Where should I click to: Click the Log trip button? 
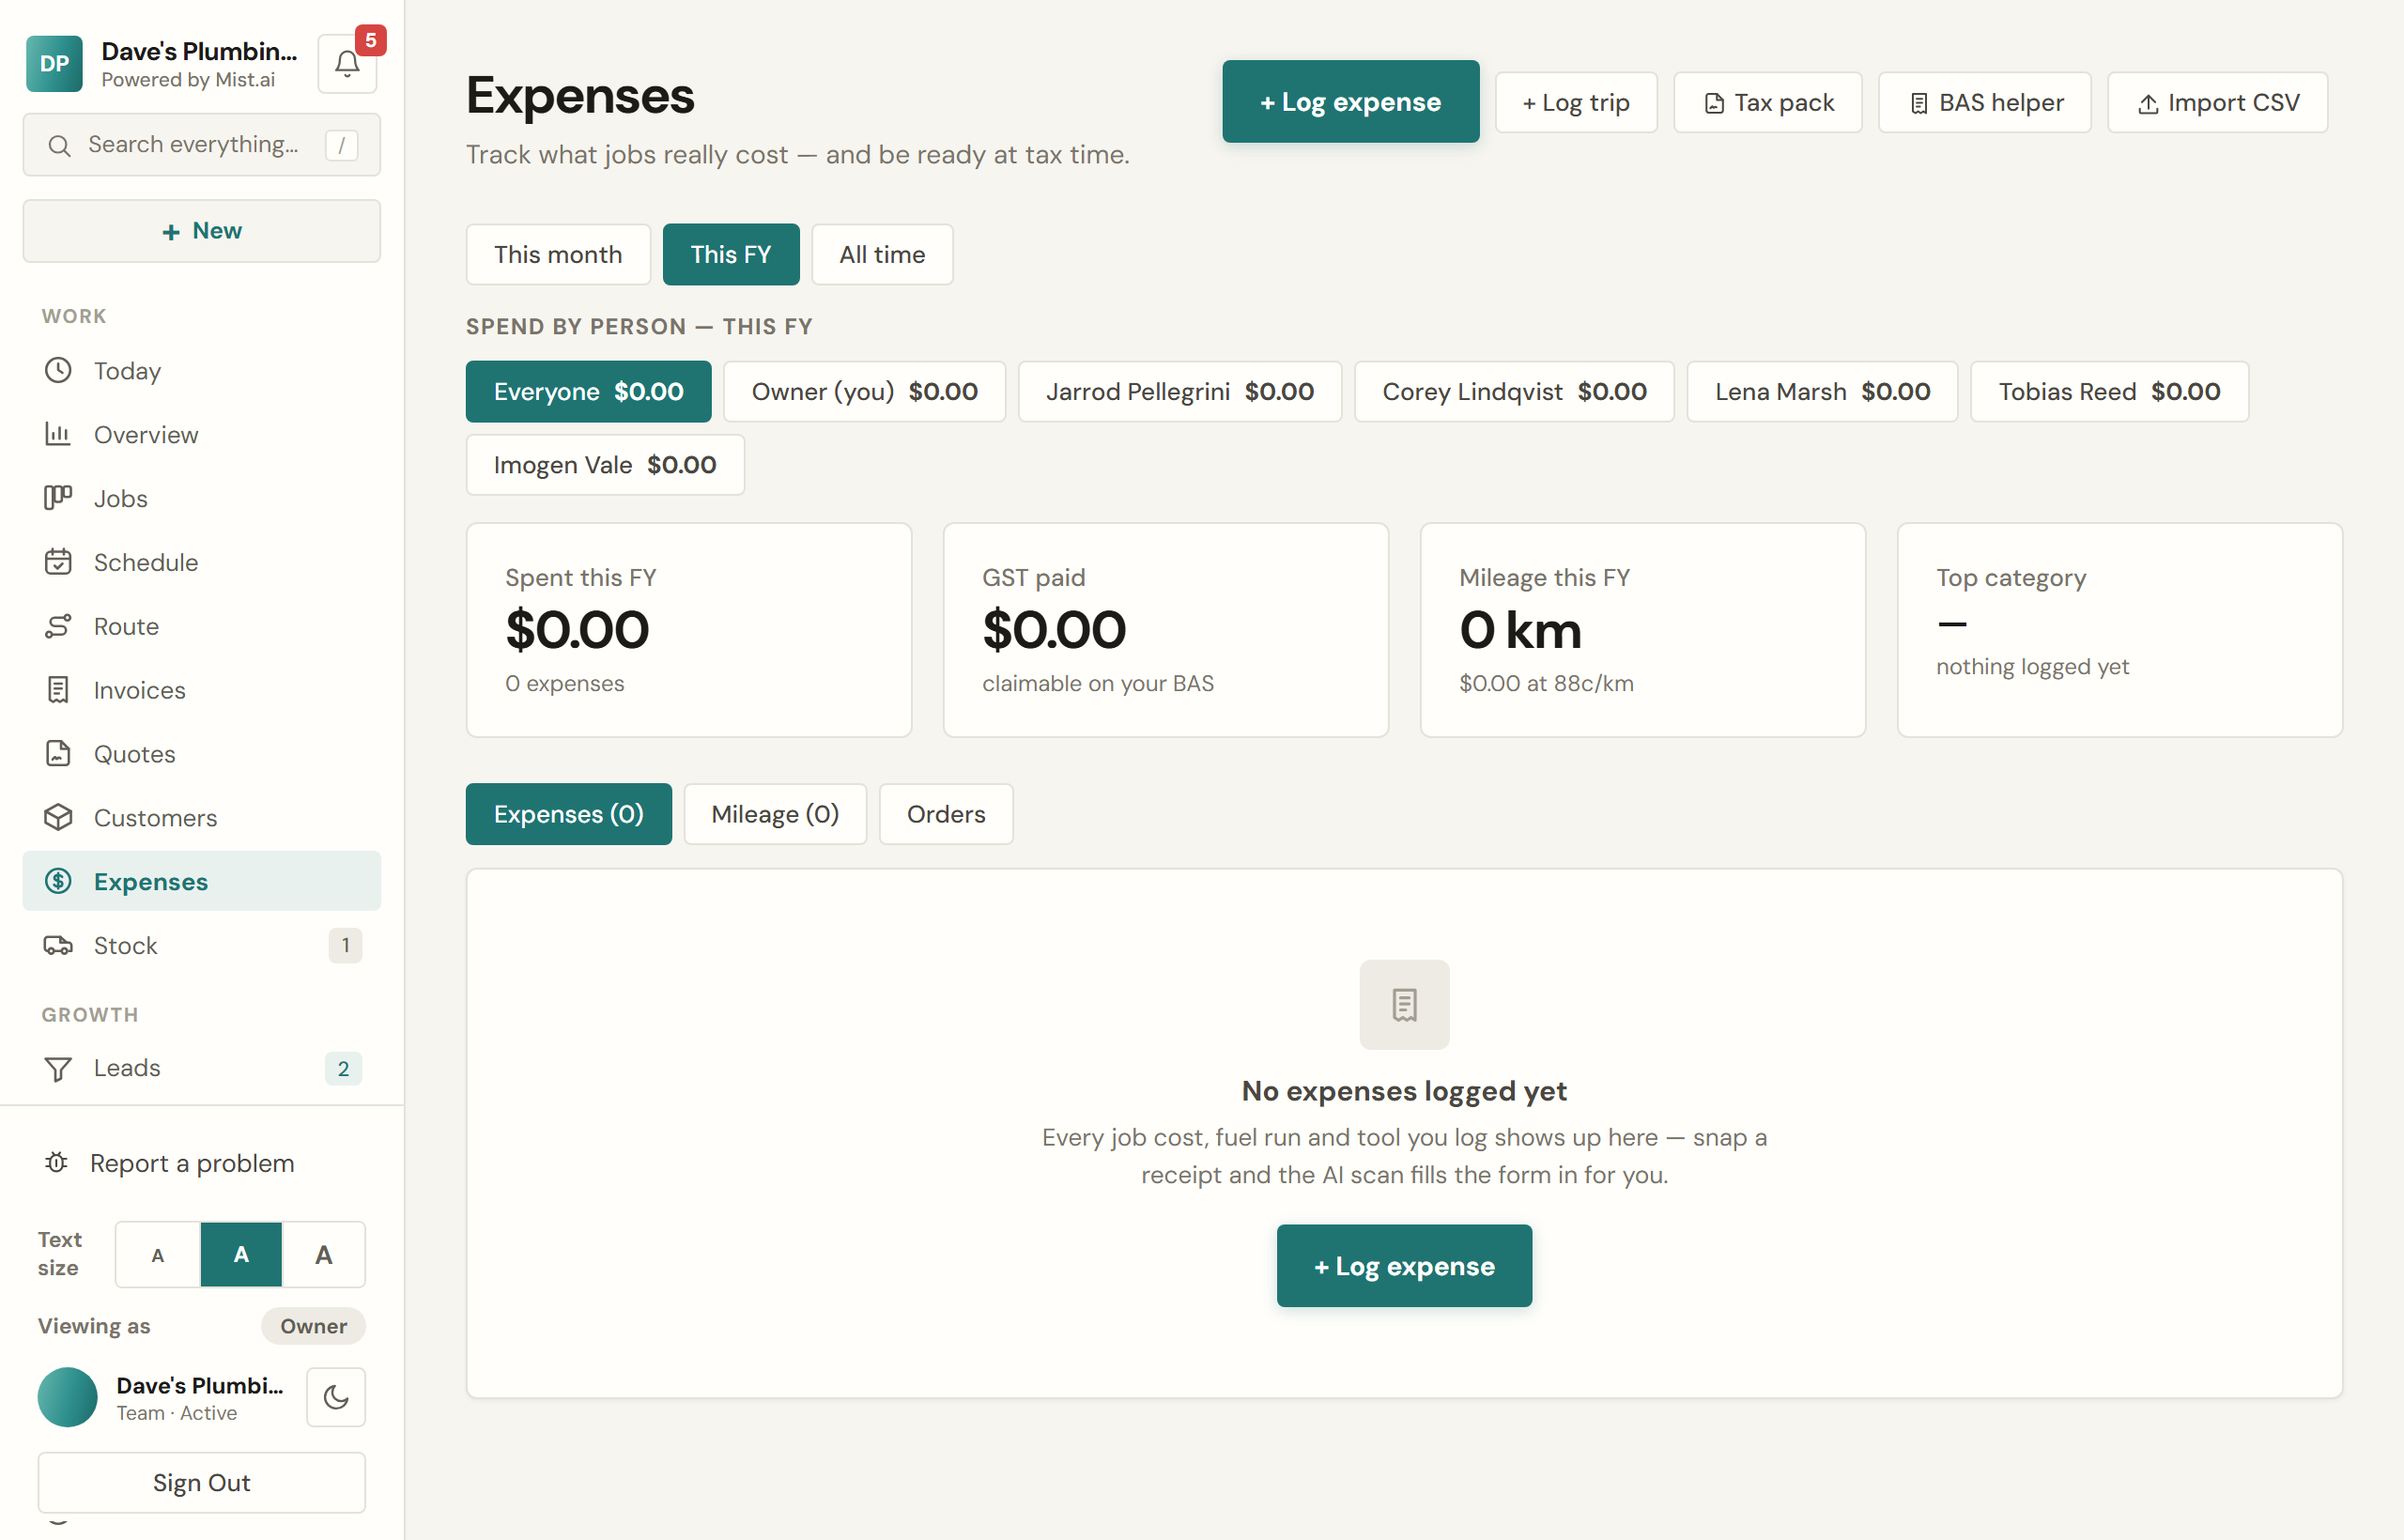[x=1576, y=102]
